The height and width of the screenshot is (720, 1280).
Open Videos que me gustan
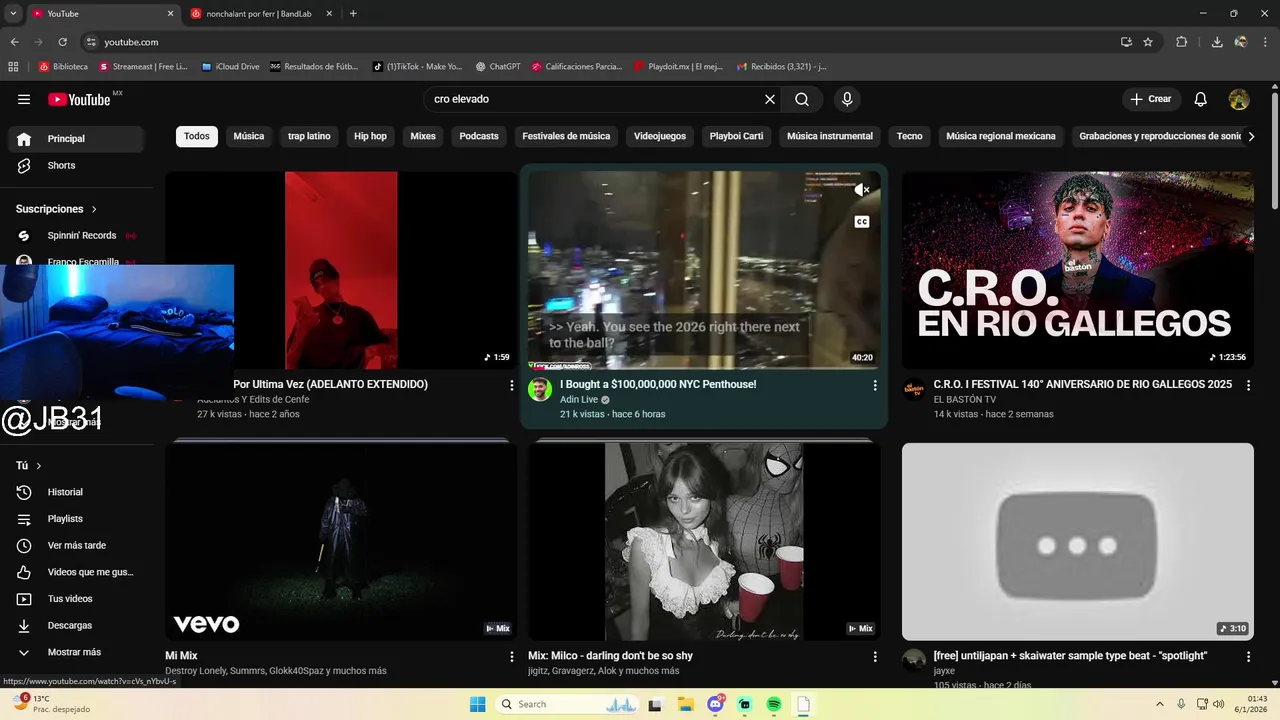76,572
